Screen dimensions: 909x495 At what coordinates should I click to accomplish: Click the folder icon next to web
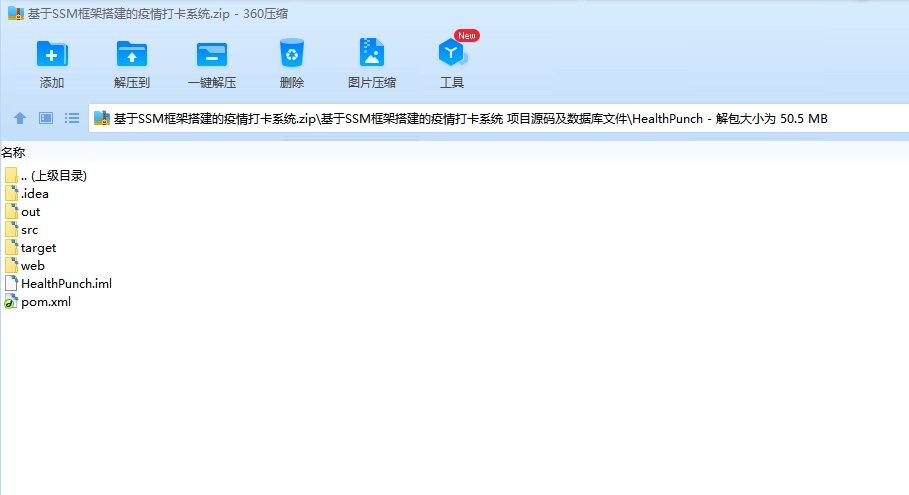12,265
